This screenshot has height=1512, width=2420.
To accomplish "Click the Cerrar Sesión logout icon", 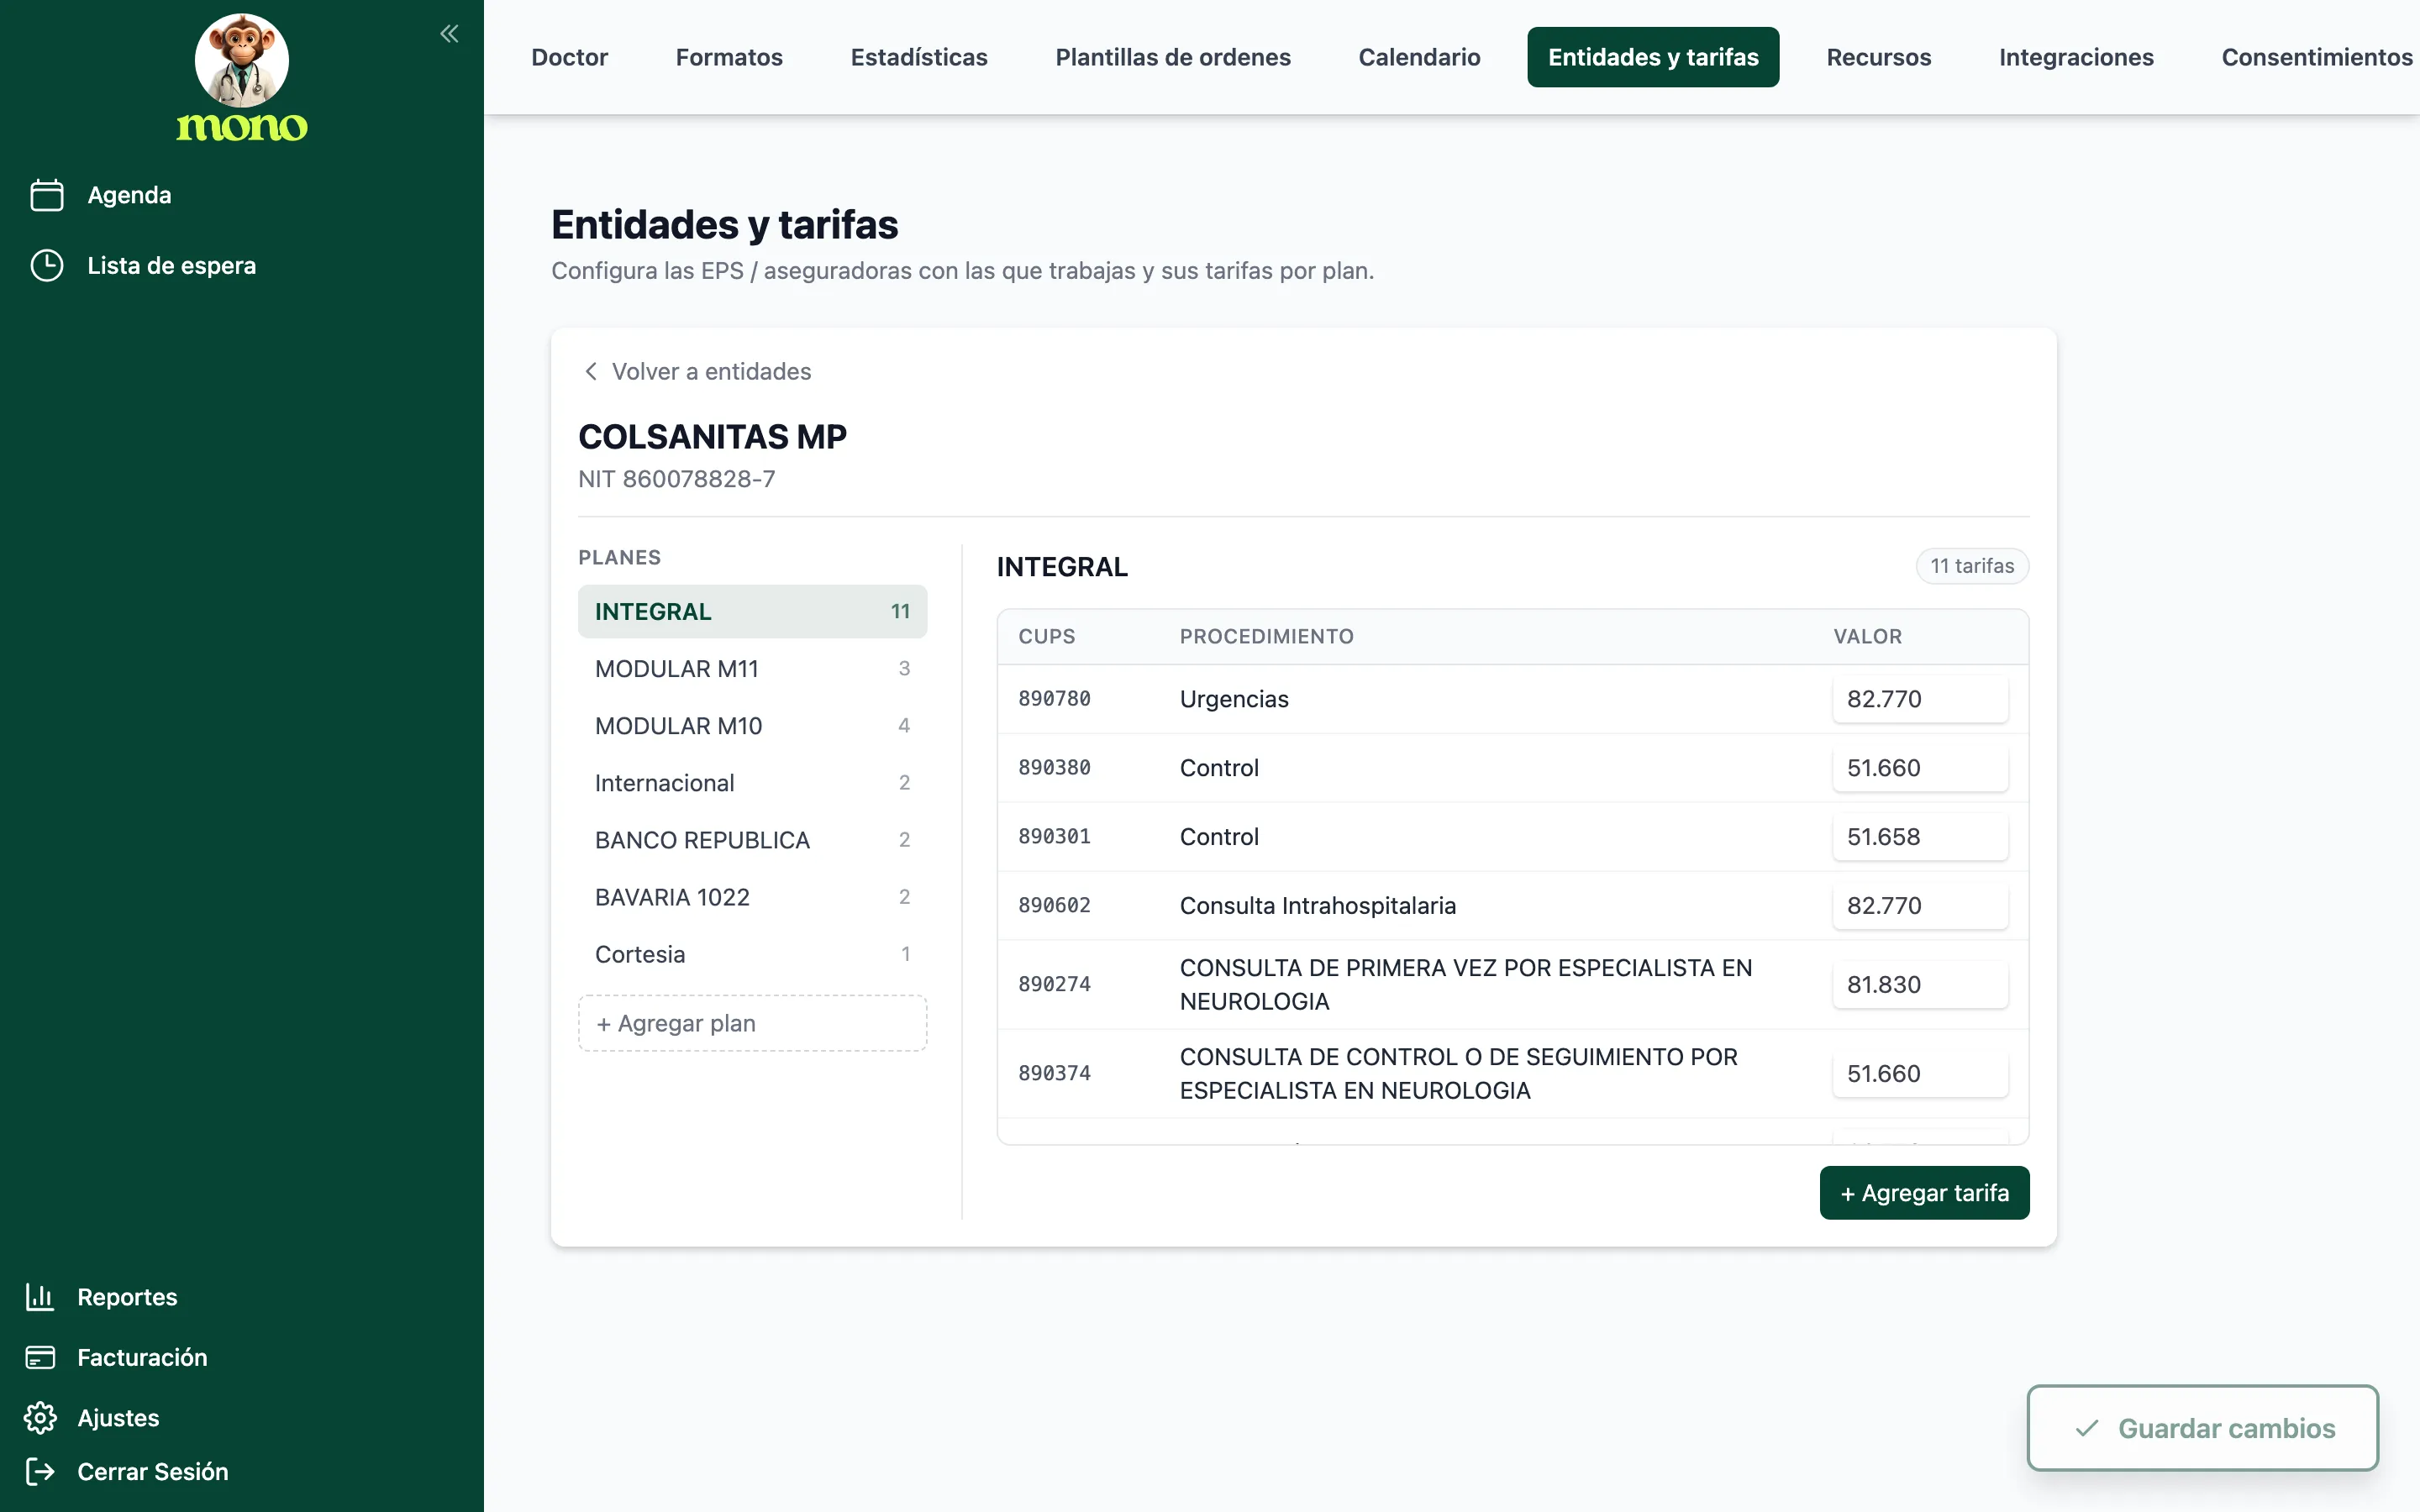I will click(x=40, y=1471).
